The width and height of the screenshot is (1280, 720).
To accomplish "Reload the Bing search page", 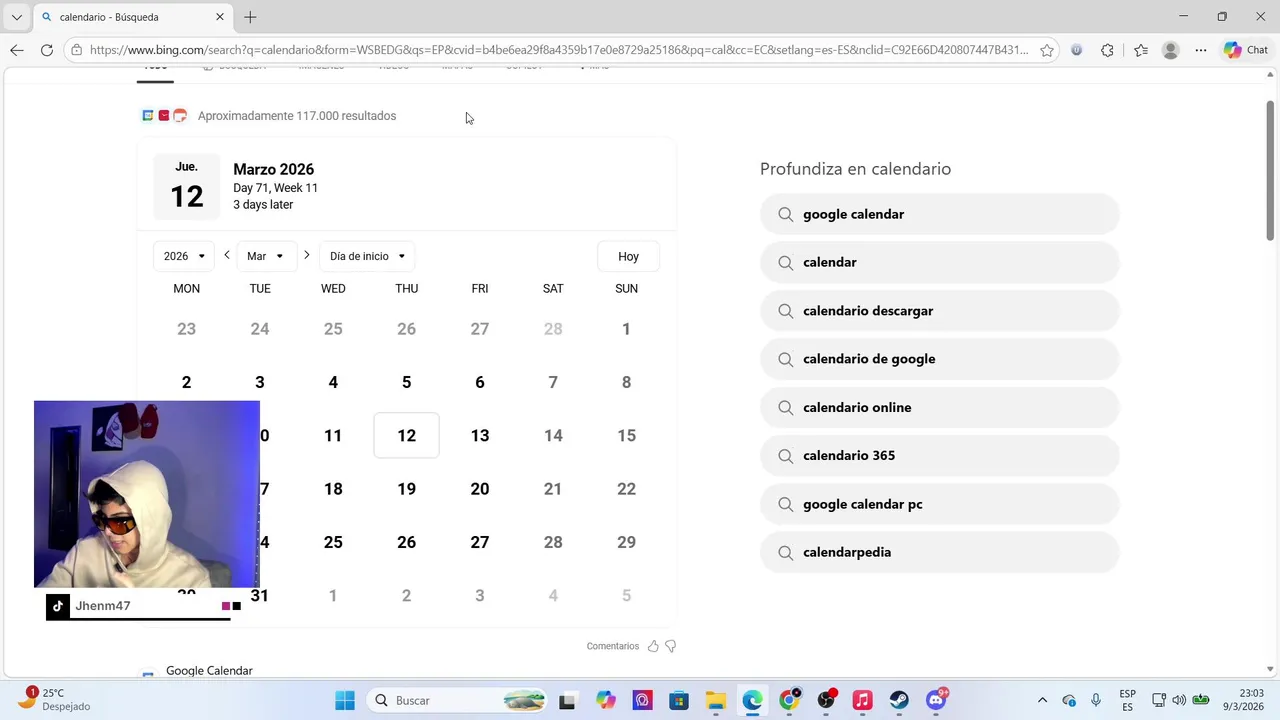I will [x=47, y=50].
